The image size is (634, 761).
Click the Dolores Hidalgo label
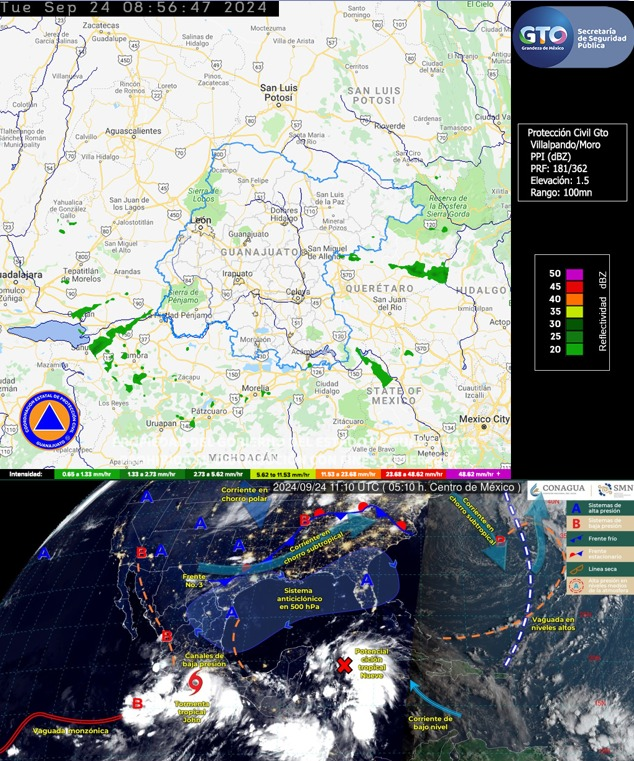(284, 215)
